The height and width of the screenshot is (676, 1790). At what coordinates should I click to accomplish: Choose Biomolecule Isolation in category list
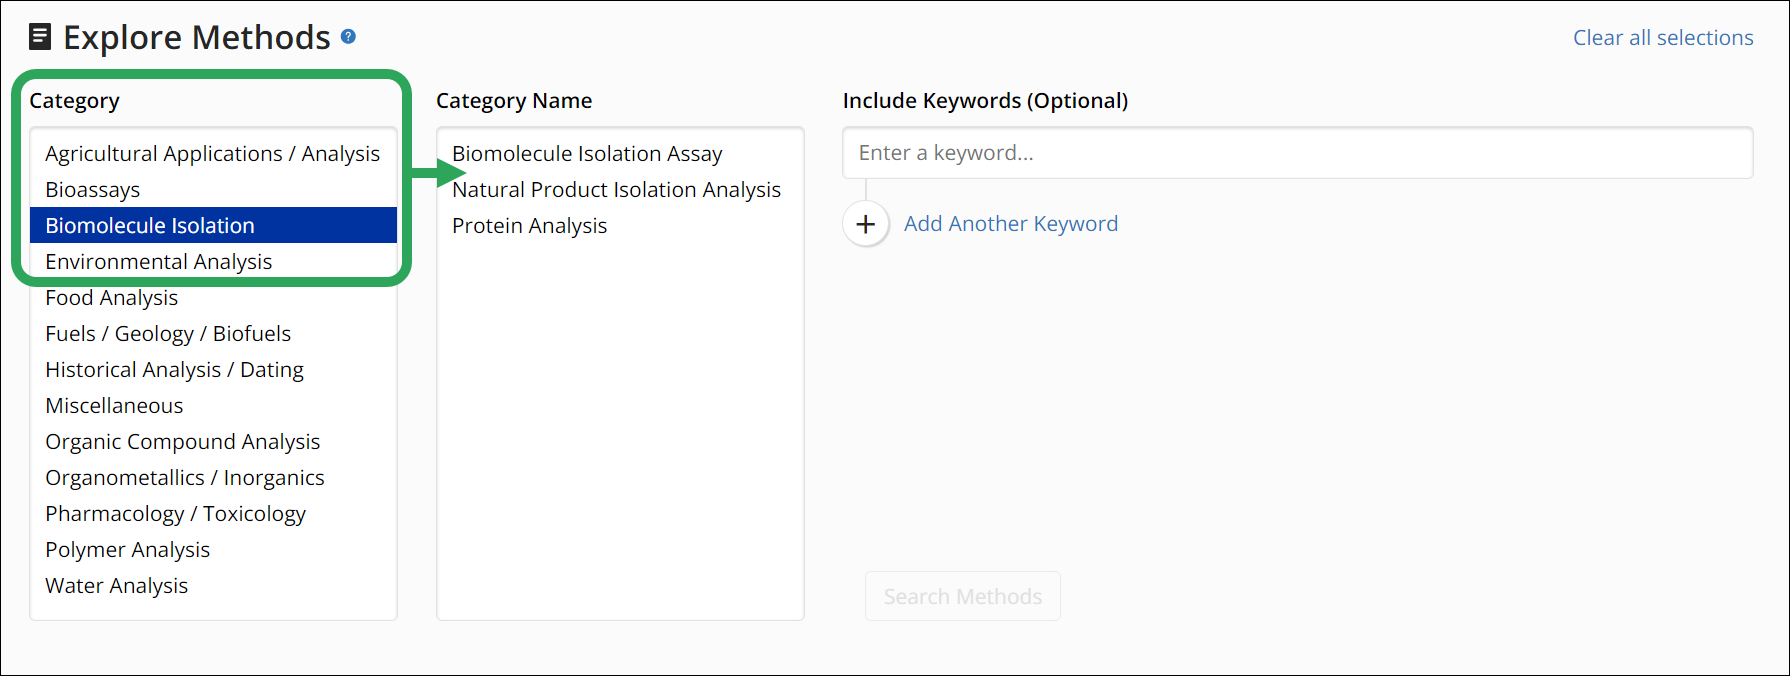150,226
